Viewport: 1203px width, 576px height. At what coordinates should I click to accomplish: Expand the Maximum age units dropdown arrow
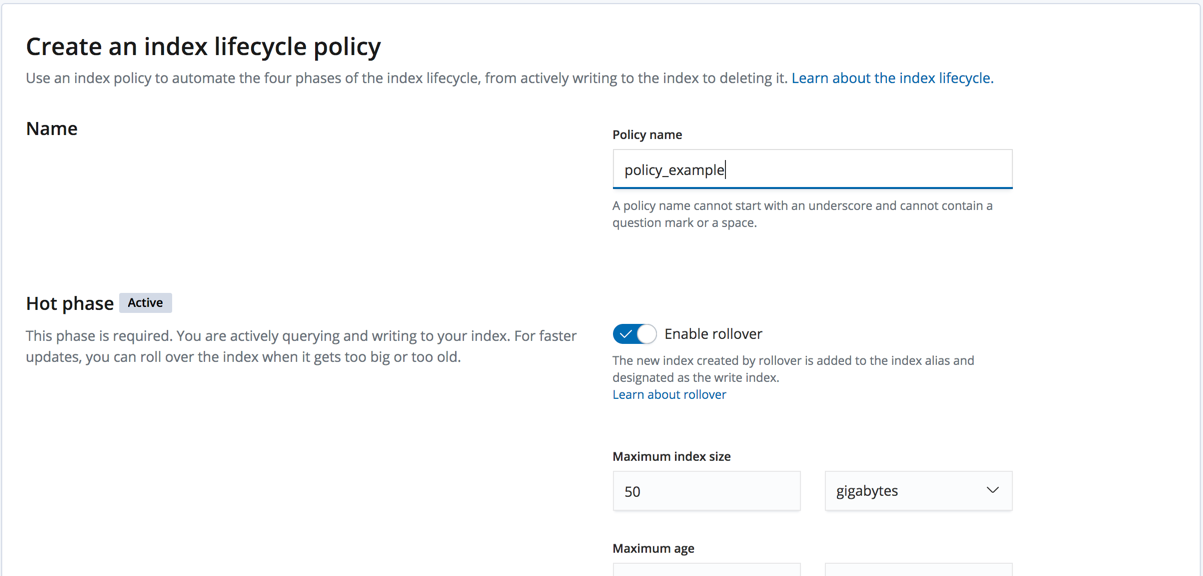[x=992, y=572]
